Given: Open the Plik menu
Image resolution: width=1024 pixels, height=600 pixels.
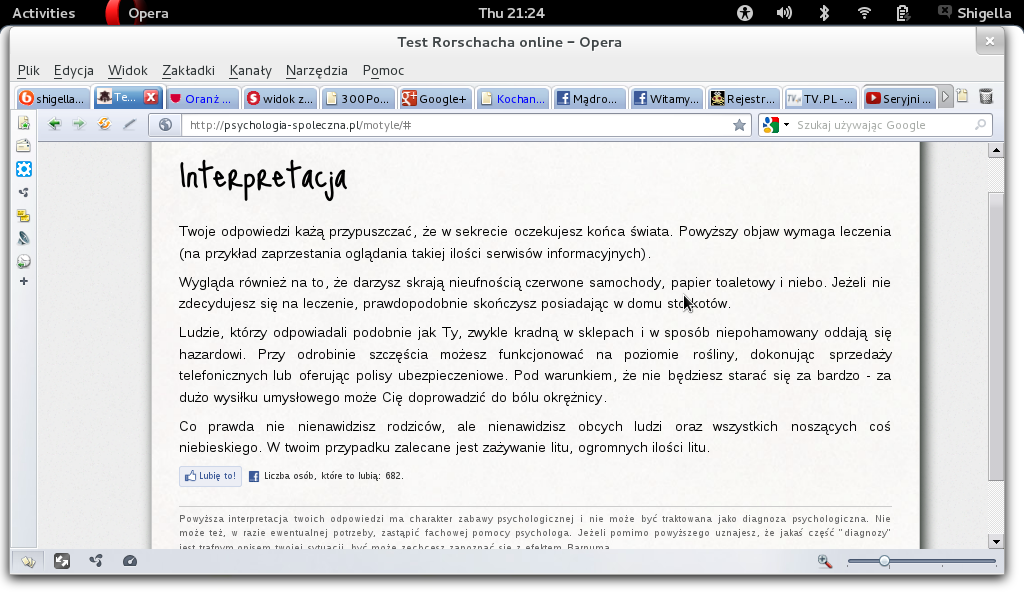Looking at the screenshot, I should pos(29,71).
